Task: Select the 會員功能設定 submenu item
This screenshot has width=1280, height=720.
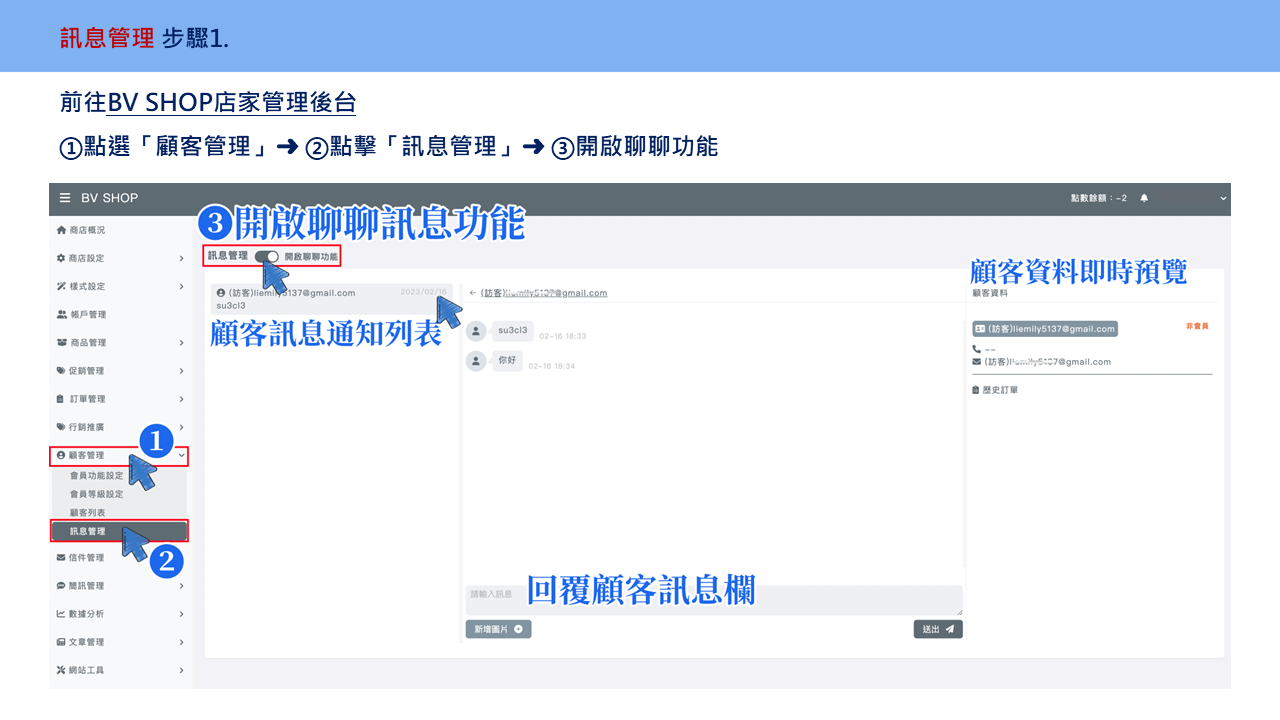Action: [96, 476]
